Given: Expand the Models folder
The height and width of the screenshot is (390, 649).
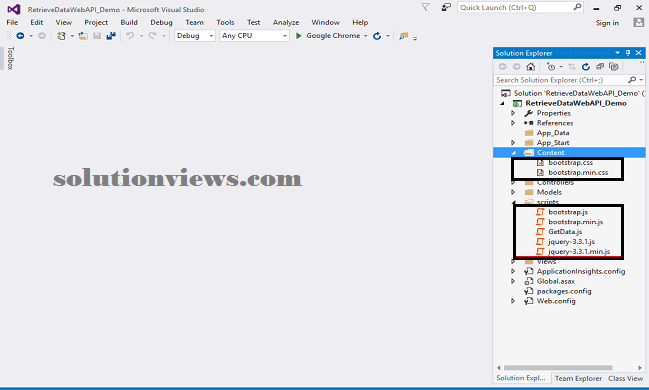Looking at the screenshot, I should coord(513,192).
